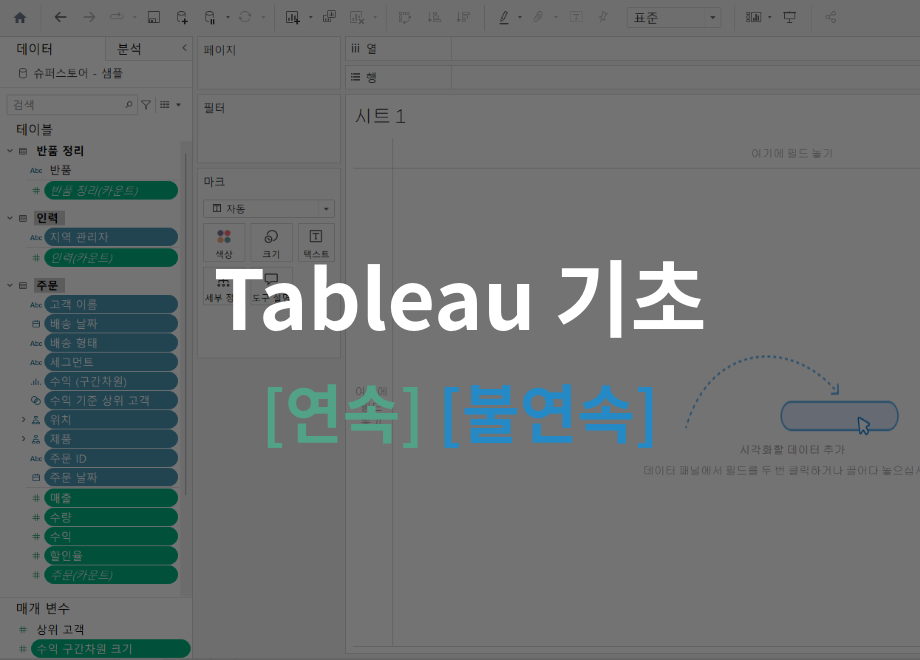Switch to the 분석 tab
The image size is (920, 660).
pos(129,49)
